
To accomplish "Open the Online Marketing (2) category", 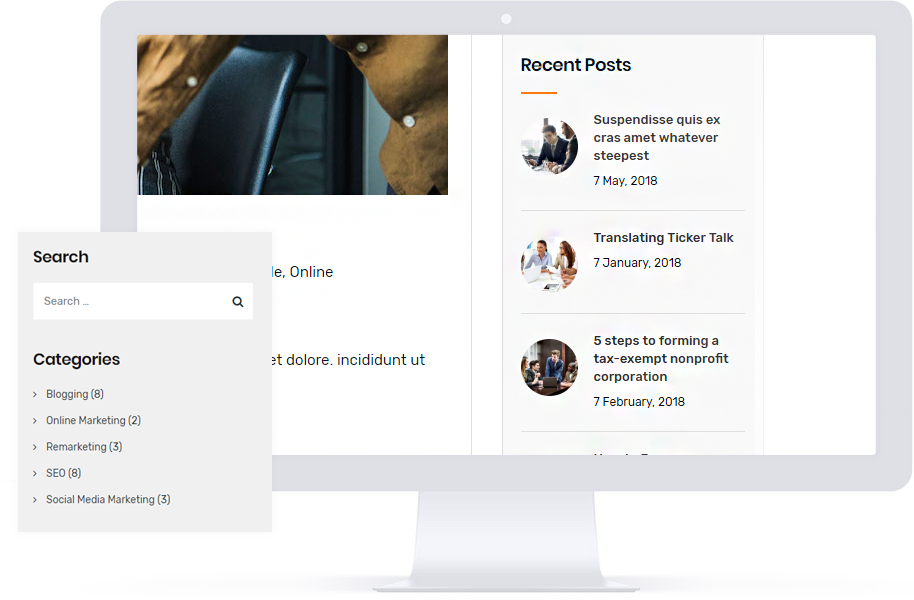I will point(93,420).
